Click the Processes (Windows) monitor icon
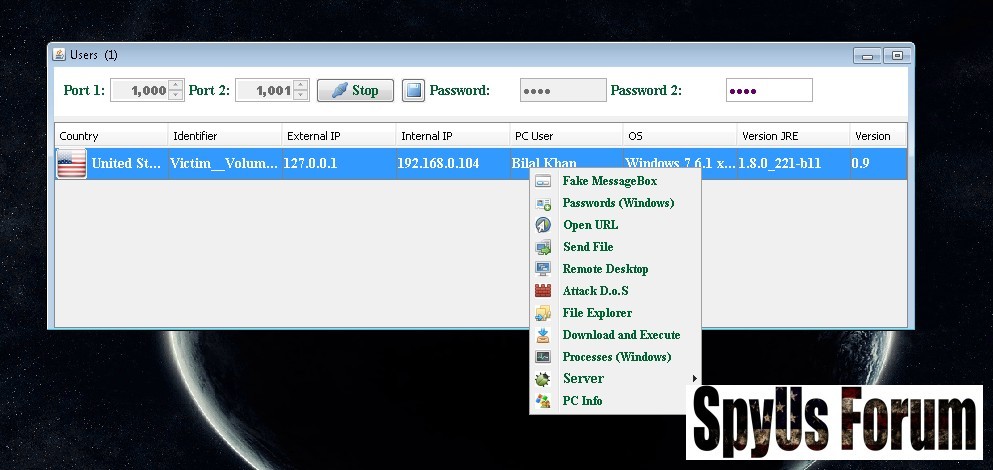 pos(543,357)
